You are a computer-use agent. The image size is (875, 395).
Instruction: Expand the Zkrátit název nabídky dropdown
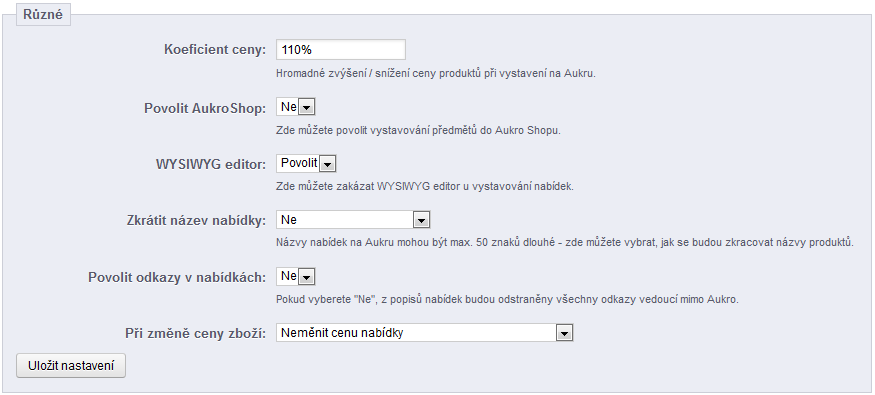[353, 220]
